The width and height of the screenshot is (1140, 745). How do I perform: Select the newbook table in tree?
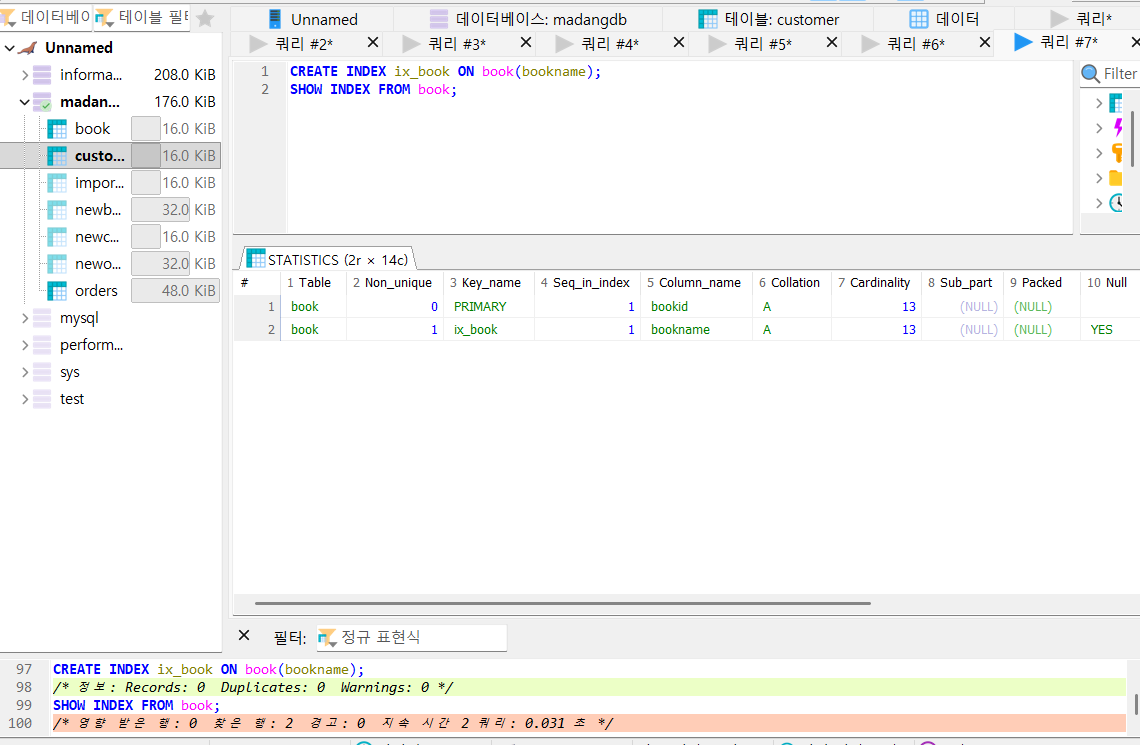(x=97, y=209)
